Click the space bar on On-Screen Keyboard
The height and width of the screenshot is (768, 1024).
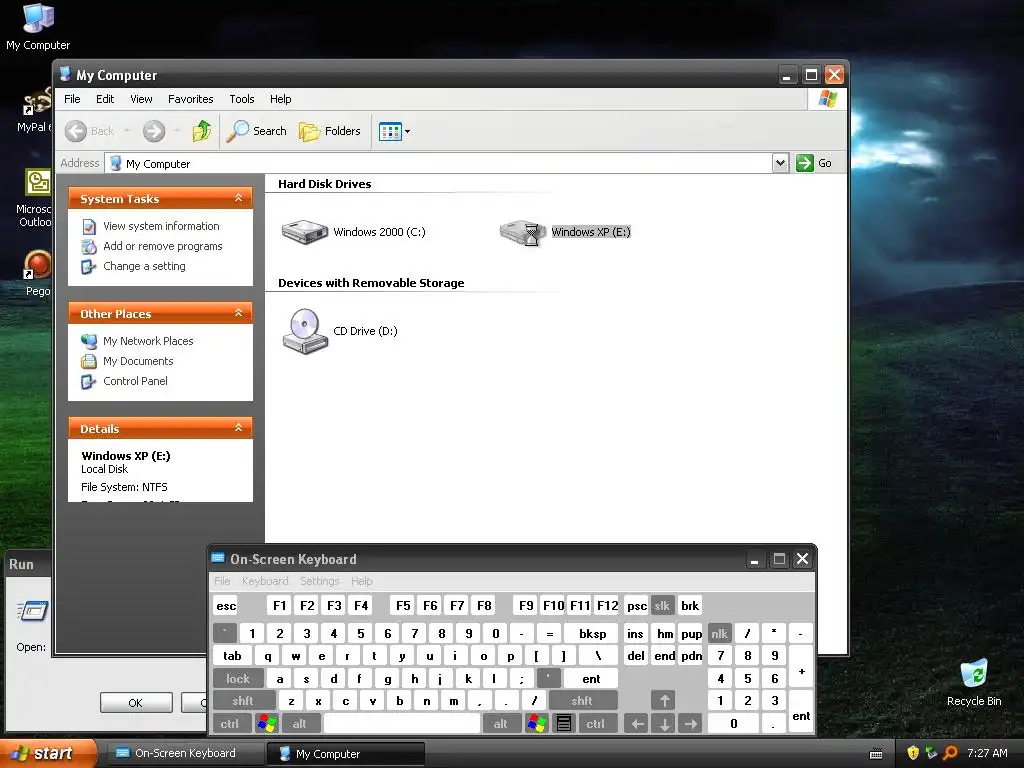click(402, 724)
